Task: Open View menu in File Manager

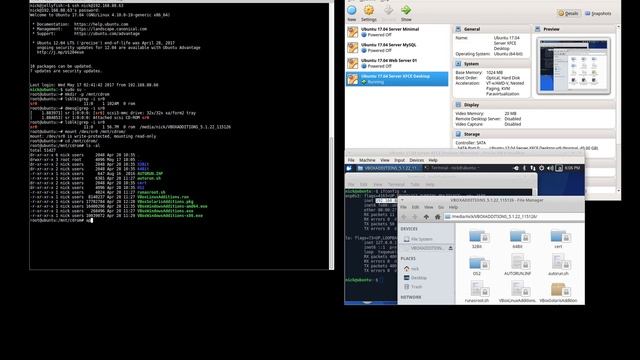Action: coord(429,207)
